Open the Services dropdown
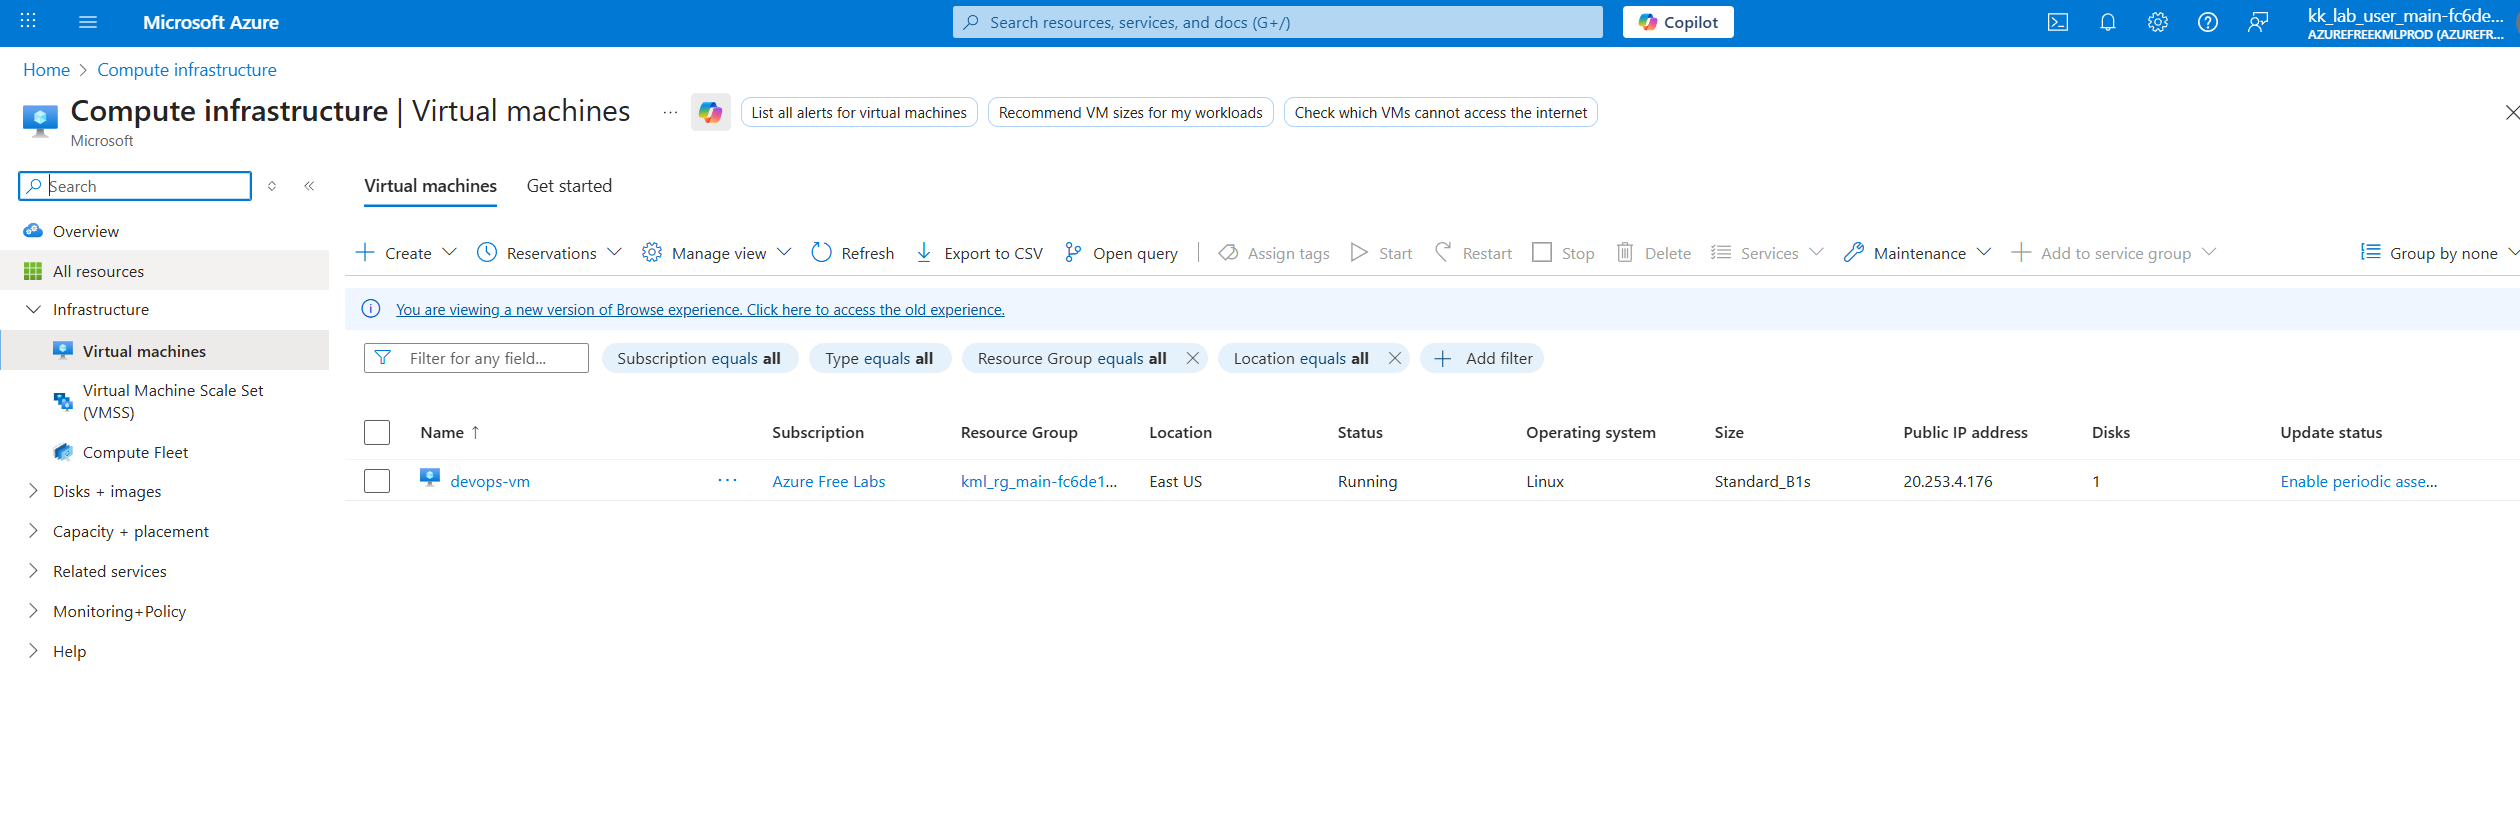This screenshot has width=2520, height=817. tap(1767, 253)
